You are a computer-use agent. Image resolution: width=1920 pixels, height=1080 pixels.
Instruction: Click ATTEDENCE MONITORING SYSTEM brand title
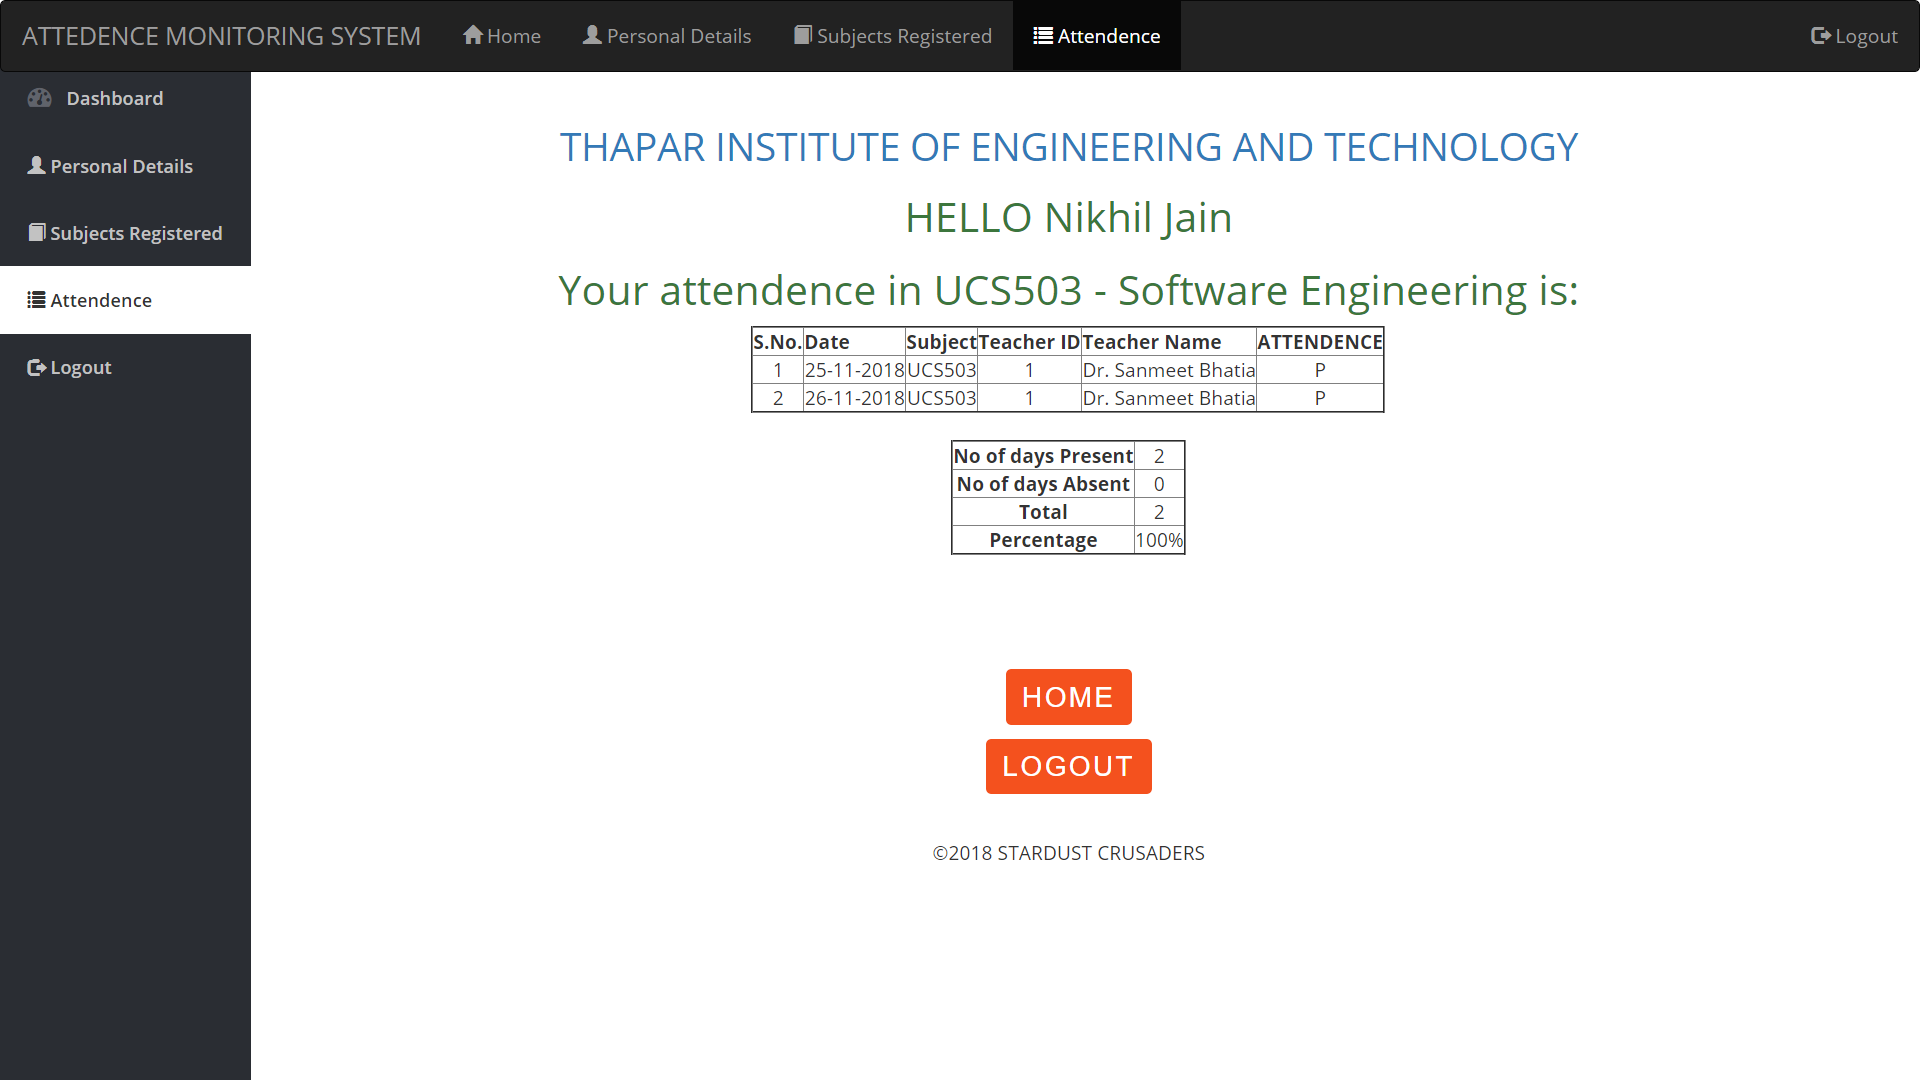221,36
